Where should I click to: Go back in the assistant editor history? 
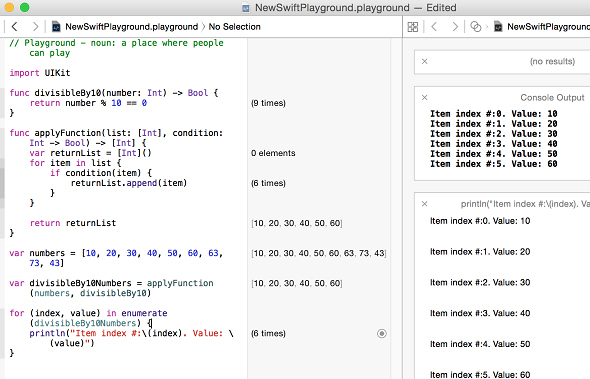(434, 27)
